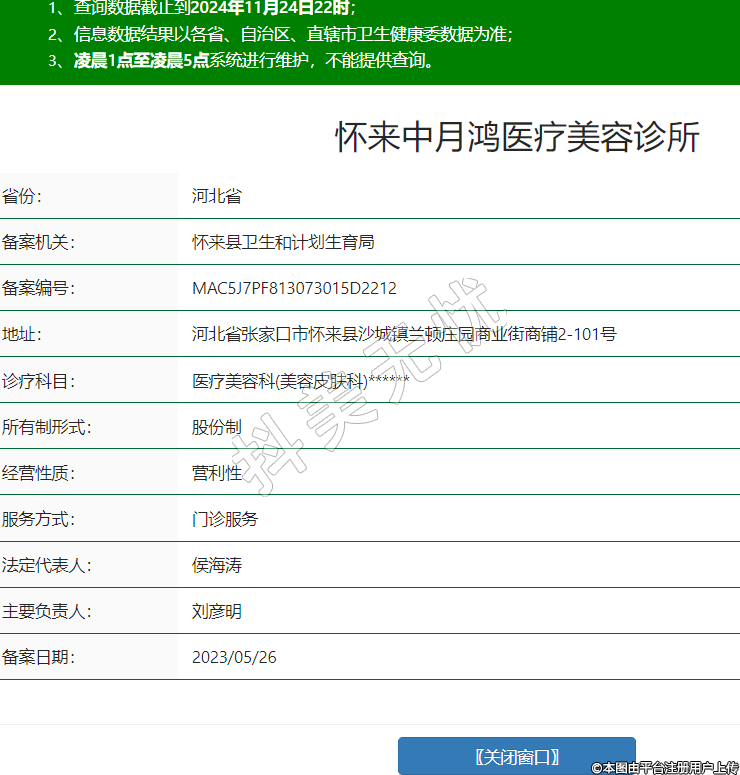Click the 〖关闭窗口〗 button
Image resolution: width=740 pixels, height=775 pixels.
(x=516, y=756)
